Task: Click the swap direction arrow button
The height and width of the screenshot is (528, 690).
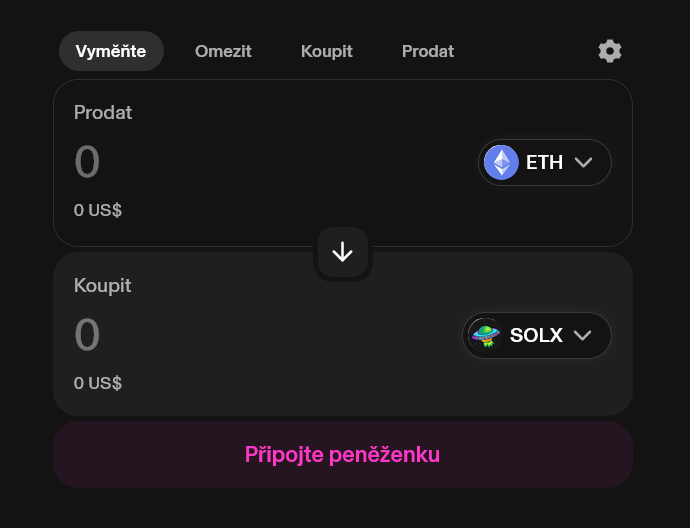Action: [x=343, y=253]
